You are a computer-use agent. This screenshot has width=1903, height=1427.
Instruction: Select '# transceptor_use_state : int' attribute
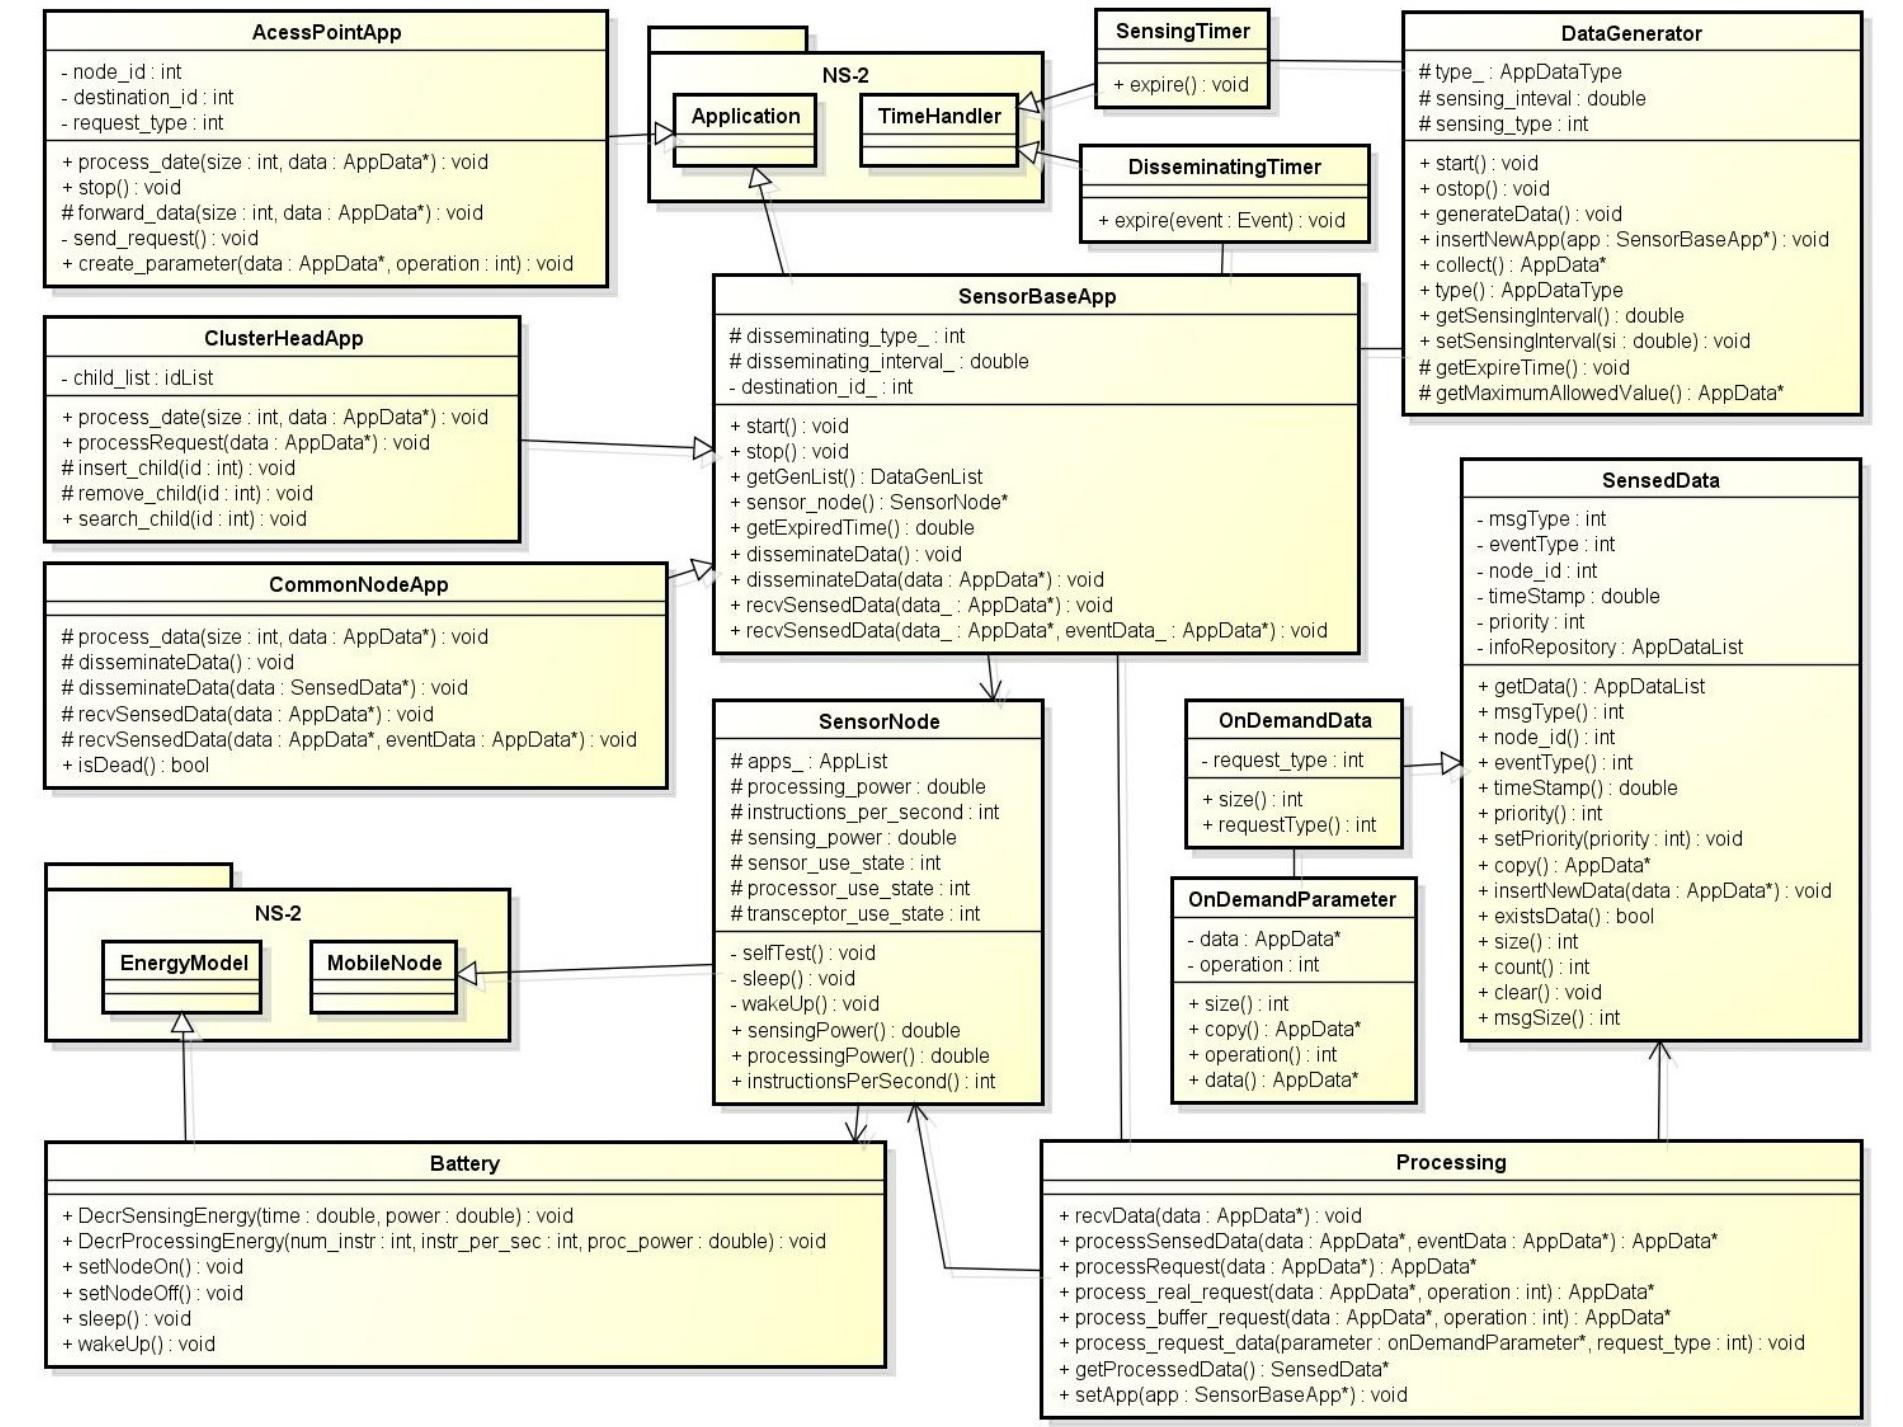click(x=855, y=914)
